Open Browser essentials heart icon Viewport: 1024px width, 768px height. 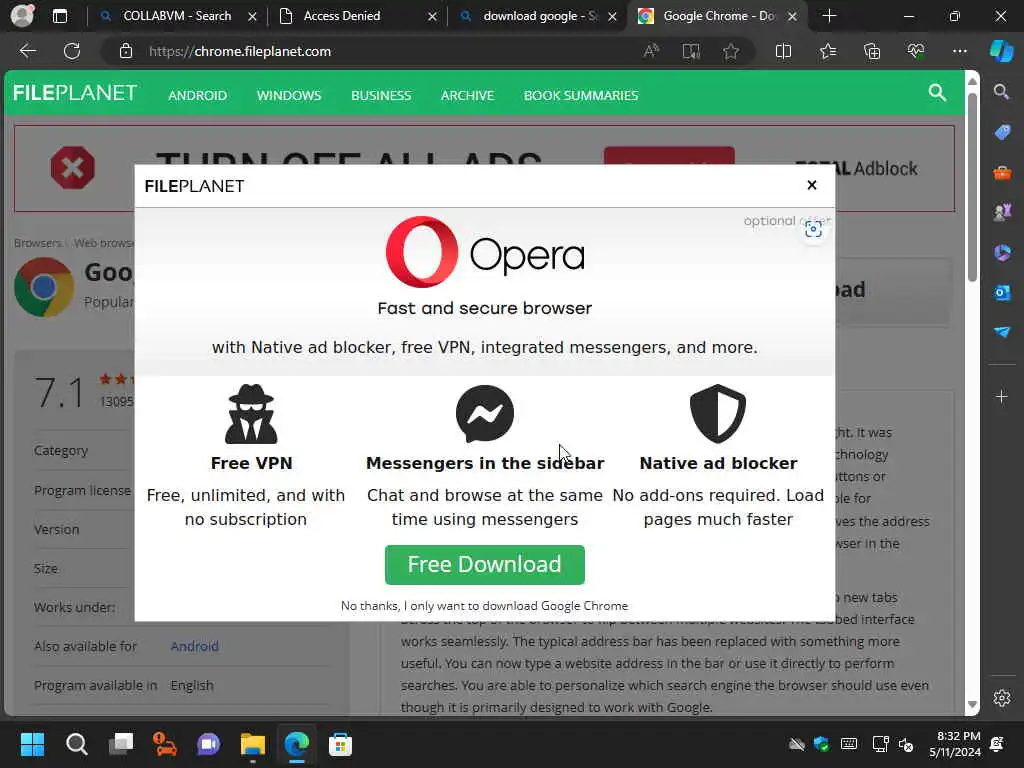click(916, 51)
